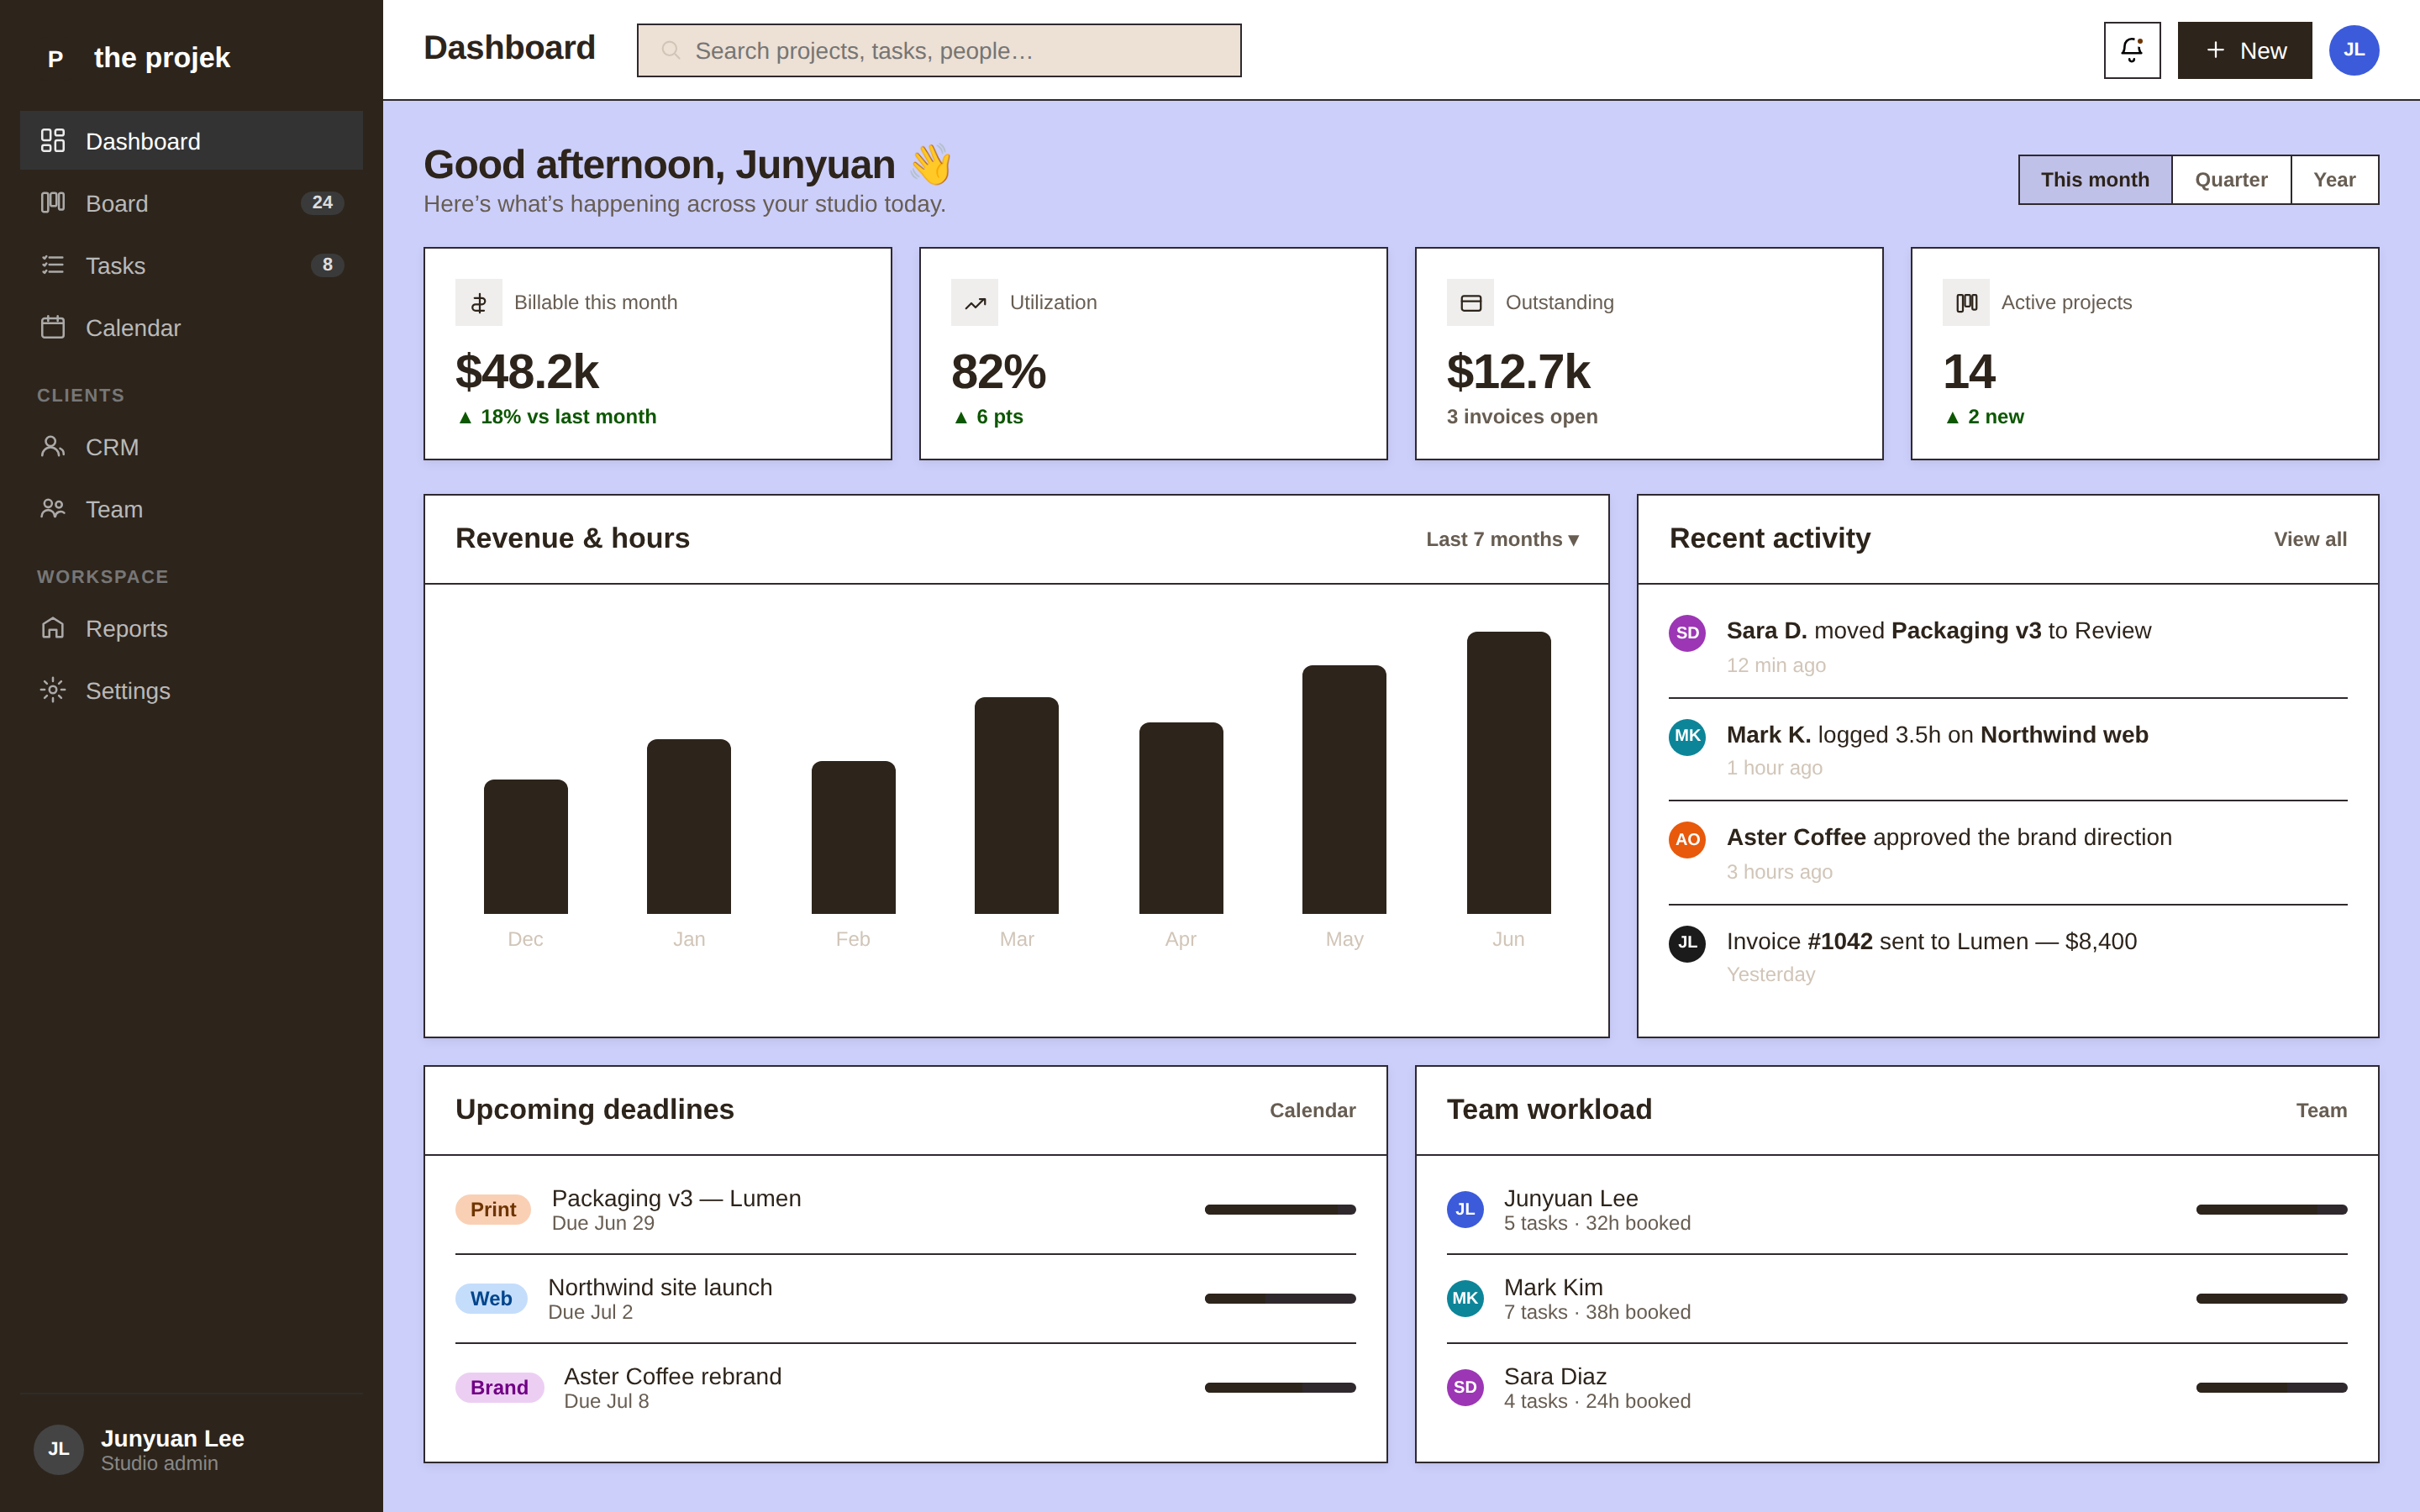Click the Reports icon in sidebar

coord(53,628)
